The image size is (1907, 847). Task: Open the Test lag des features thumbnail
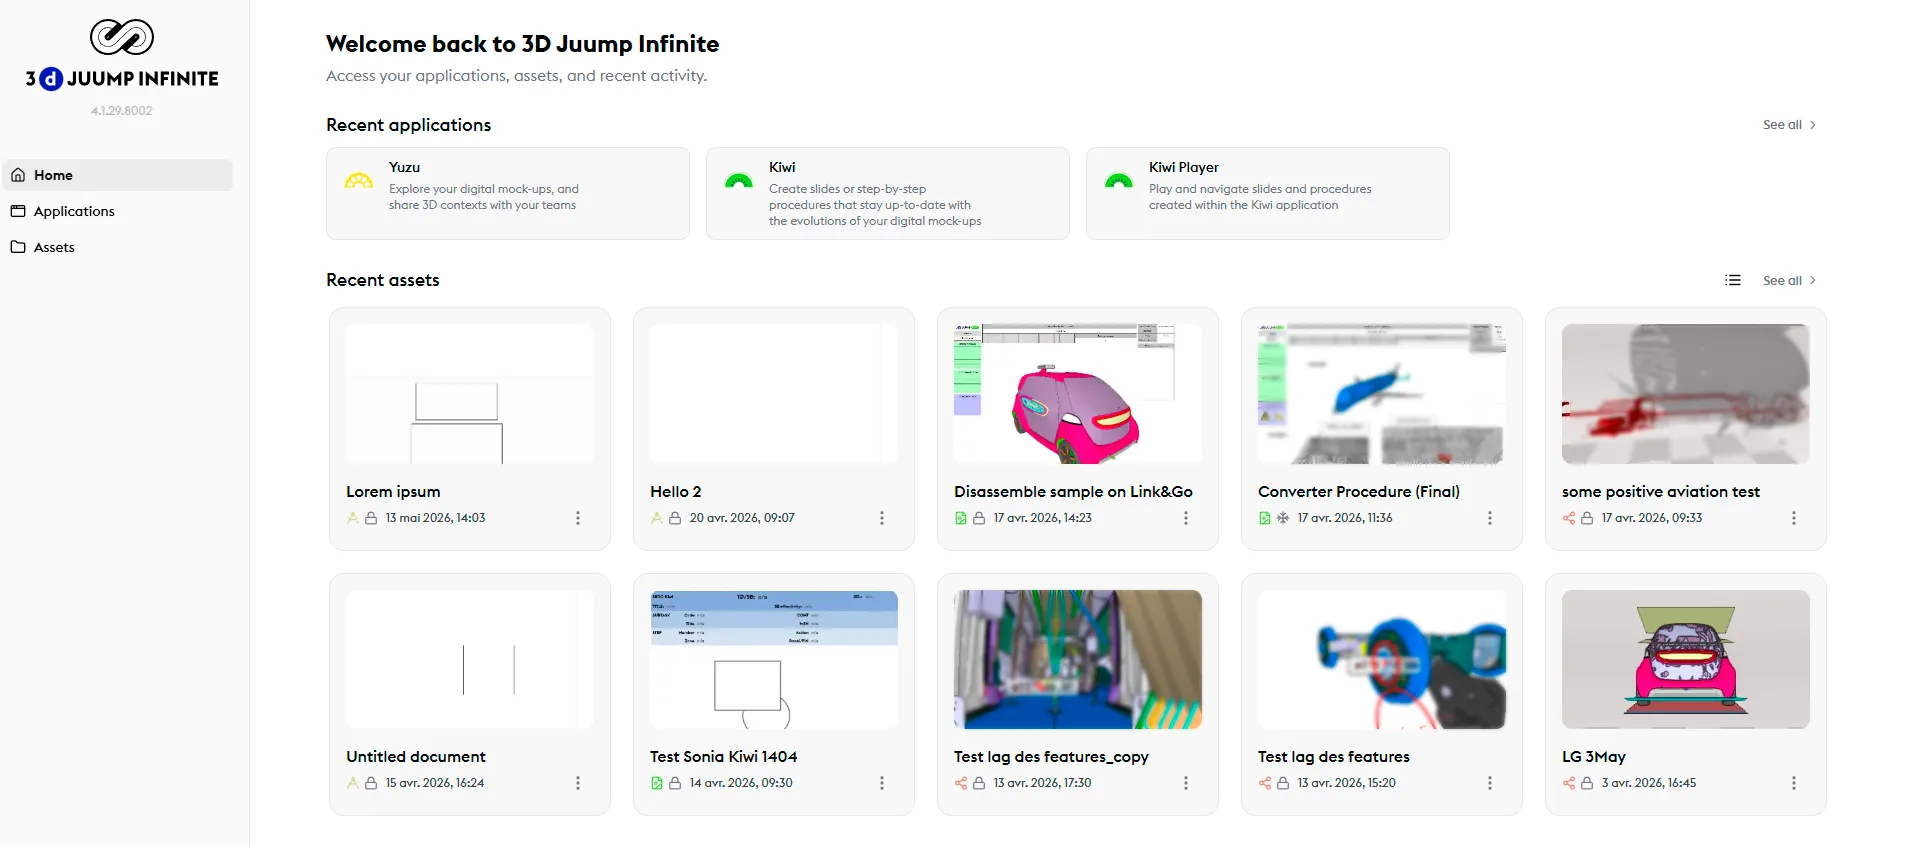[1382, 659]
